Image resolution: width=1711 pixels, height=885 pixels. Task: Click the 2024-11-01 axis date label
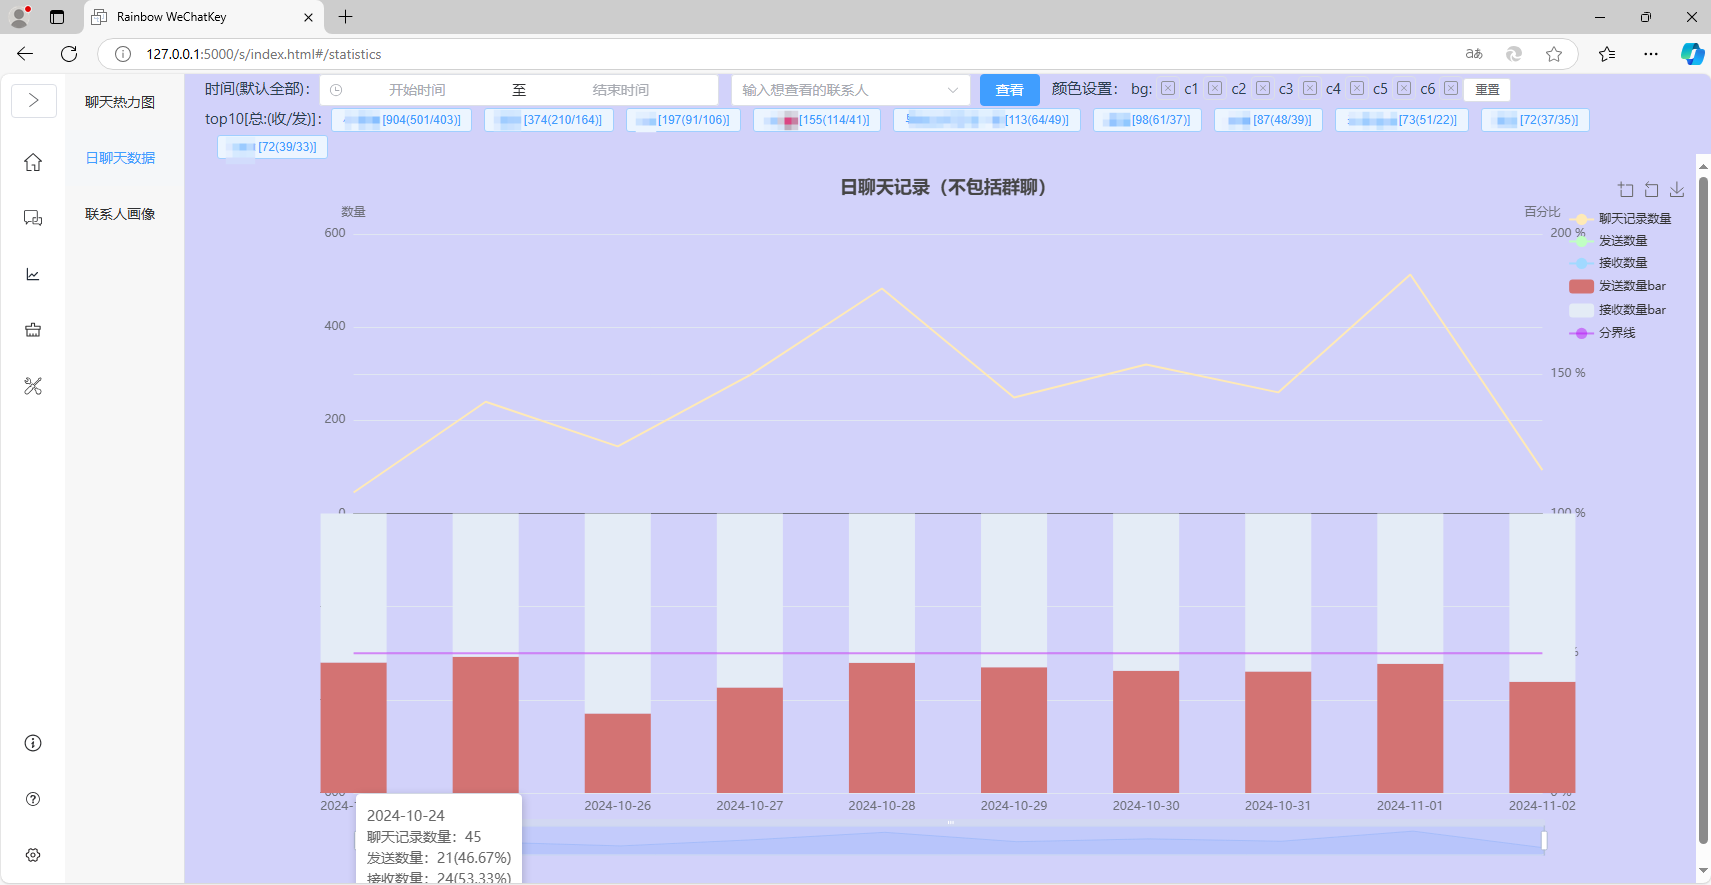coord(1410,806)
